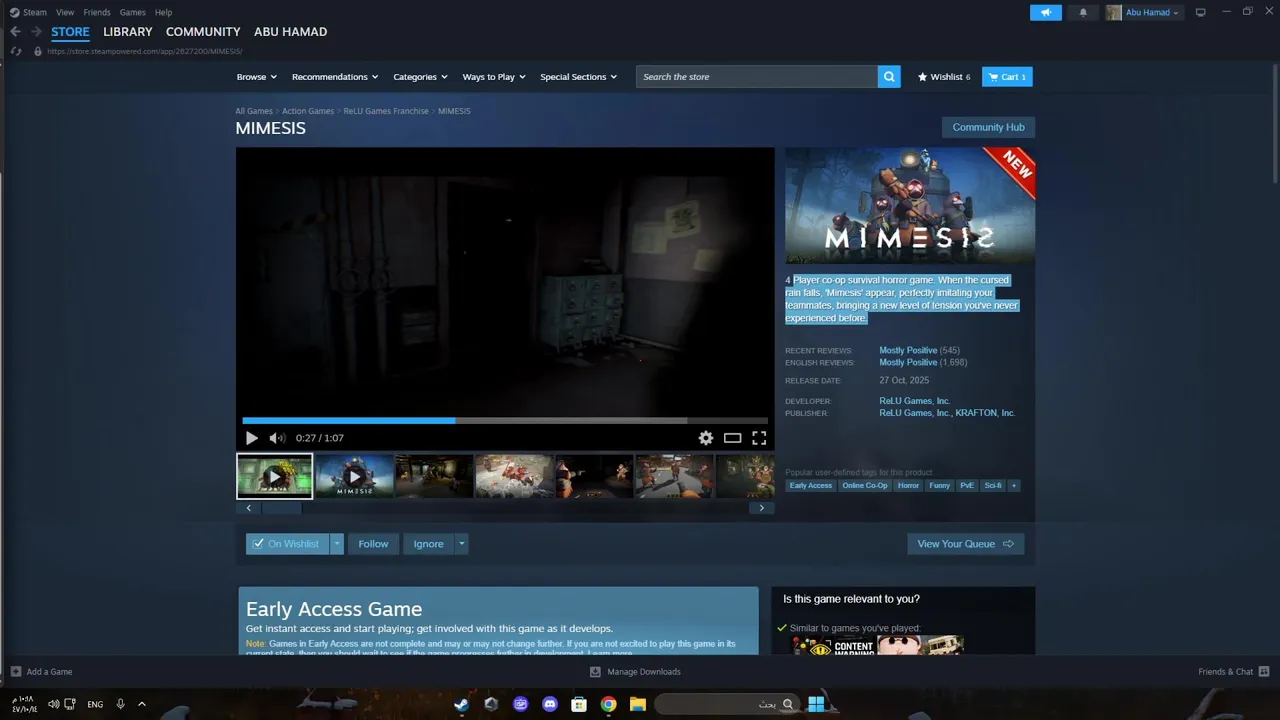Image resolution: width=1280 pixels, height=720 pixels.
Task: Open the All Games breadcrumb
Action: point(254,111)
